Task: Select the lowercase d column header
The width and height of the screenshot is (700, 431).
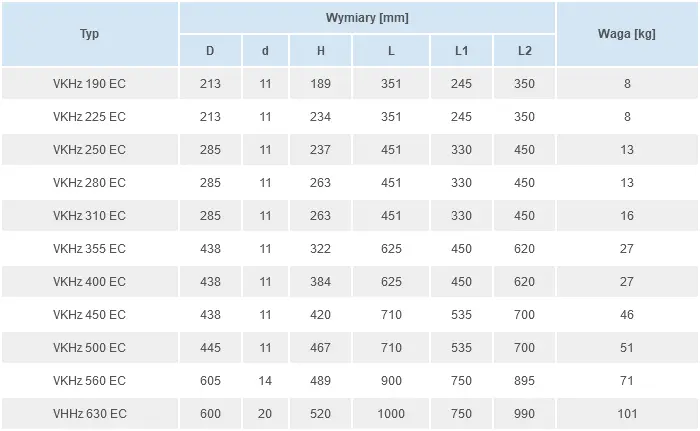Action: (265, 51)
